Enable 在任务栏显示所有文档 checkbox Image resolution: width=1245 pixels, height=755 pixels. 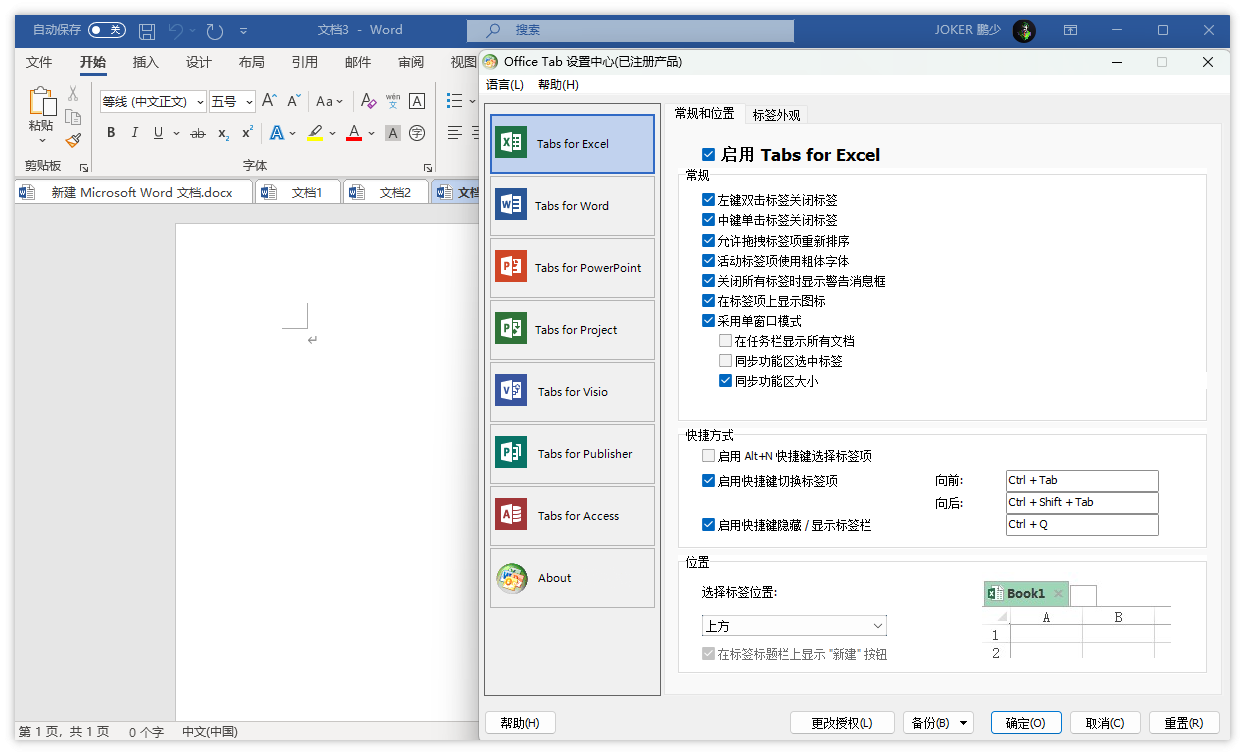pyautogui.click(x=726, y=341)
